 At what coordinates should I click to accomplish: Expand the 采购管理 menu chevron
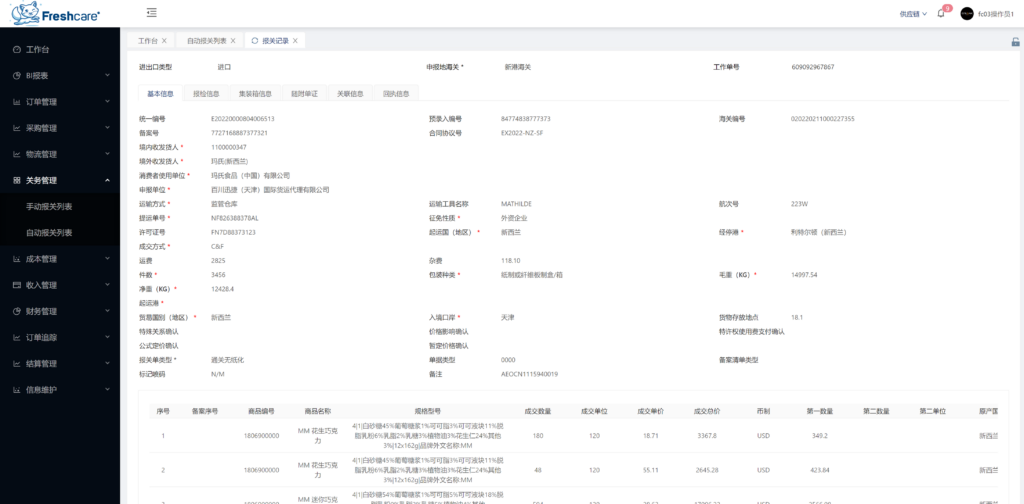(x=107, y=128)
